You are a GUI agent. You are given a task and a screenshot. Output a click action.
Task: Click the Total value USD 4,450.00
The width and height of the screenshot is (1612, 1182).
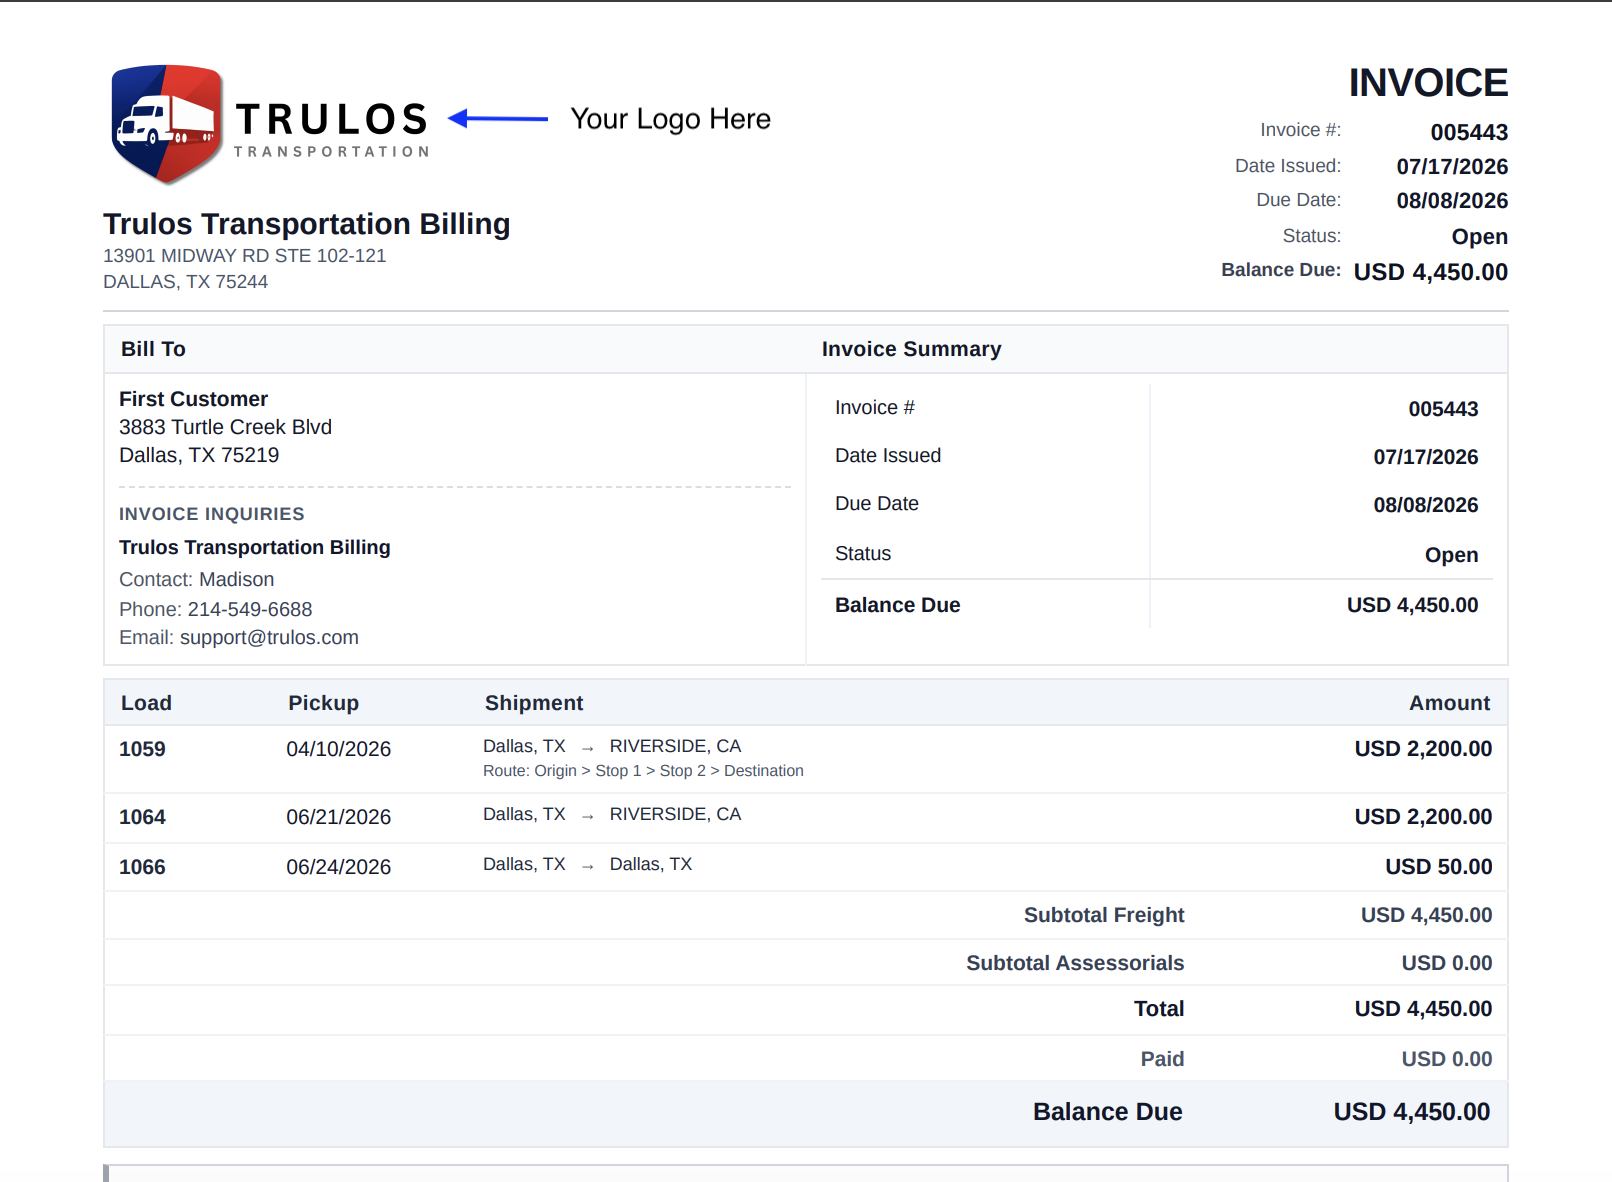1423,1009
